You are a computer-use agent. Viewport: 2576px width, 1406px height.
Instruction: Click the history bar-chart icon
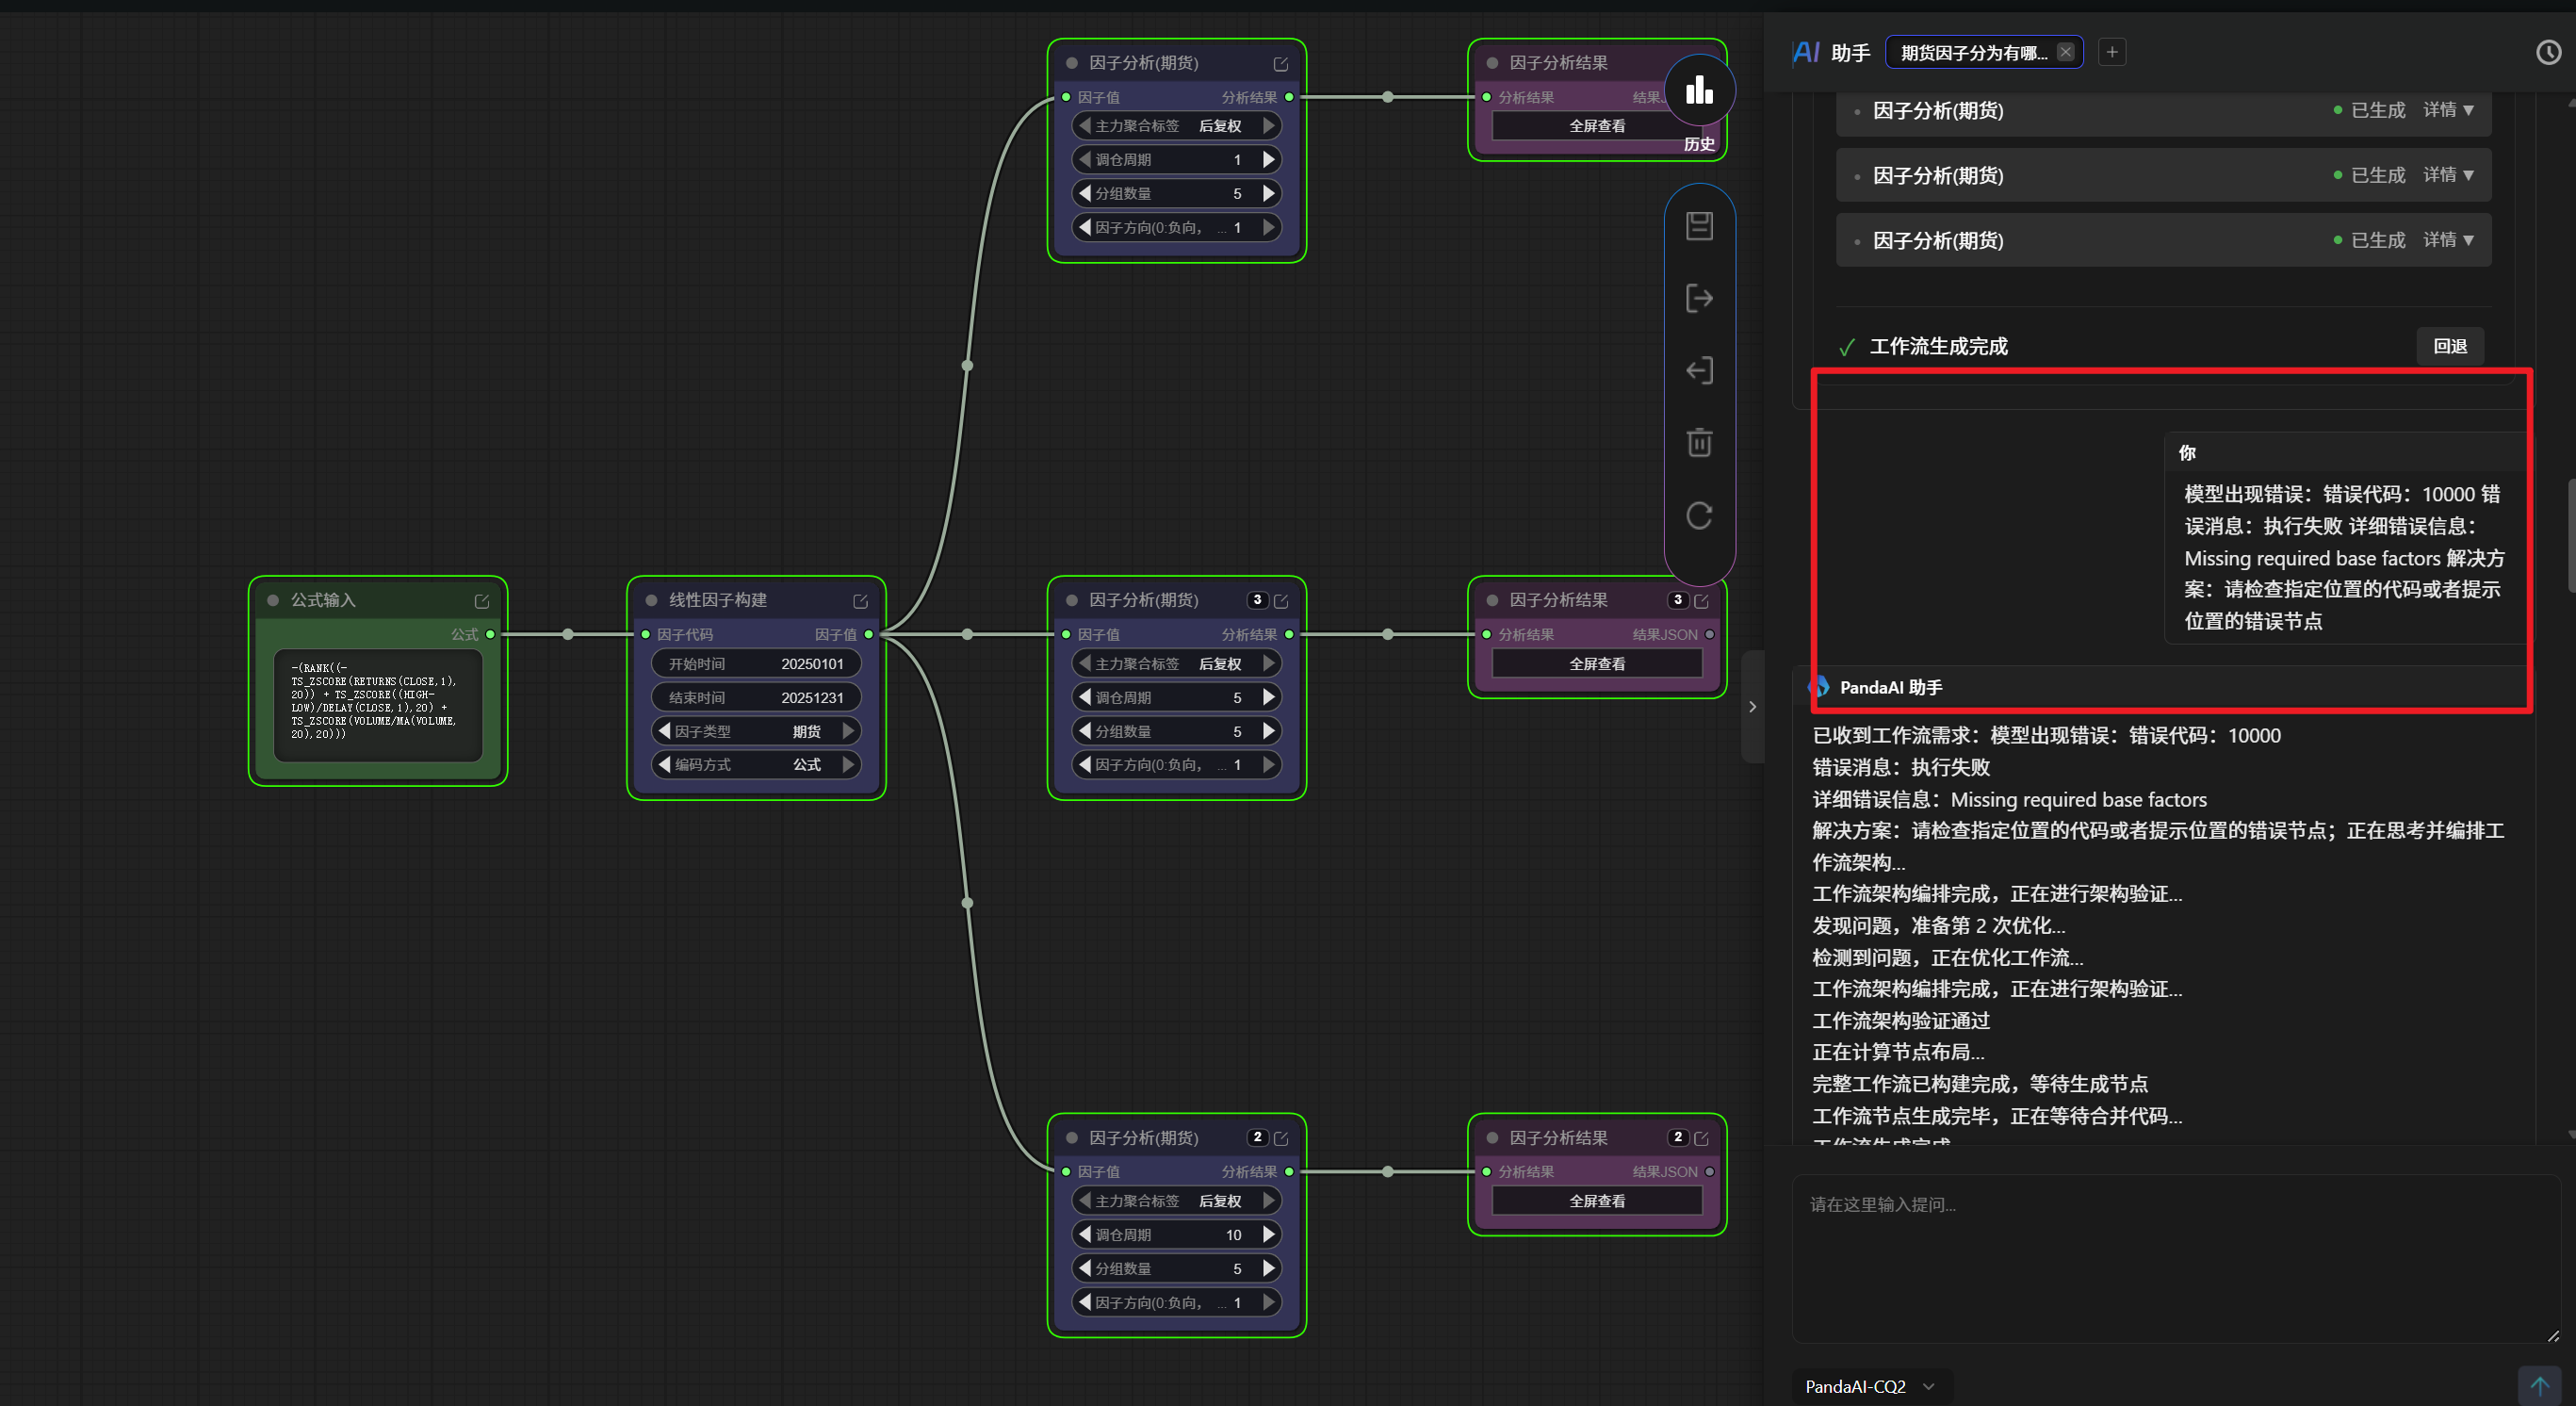tap(1699, 91)
